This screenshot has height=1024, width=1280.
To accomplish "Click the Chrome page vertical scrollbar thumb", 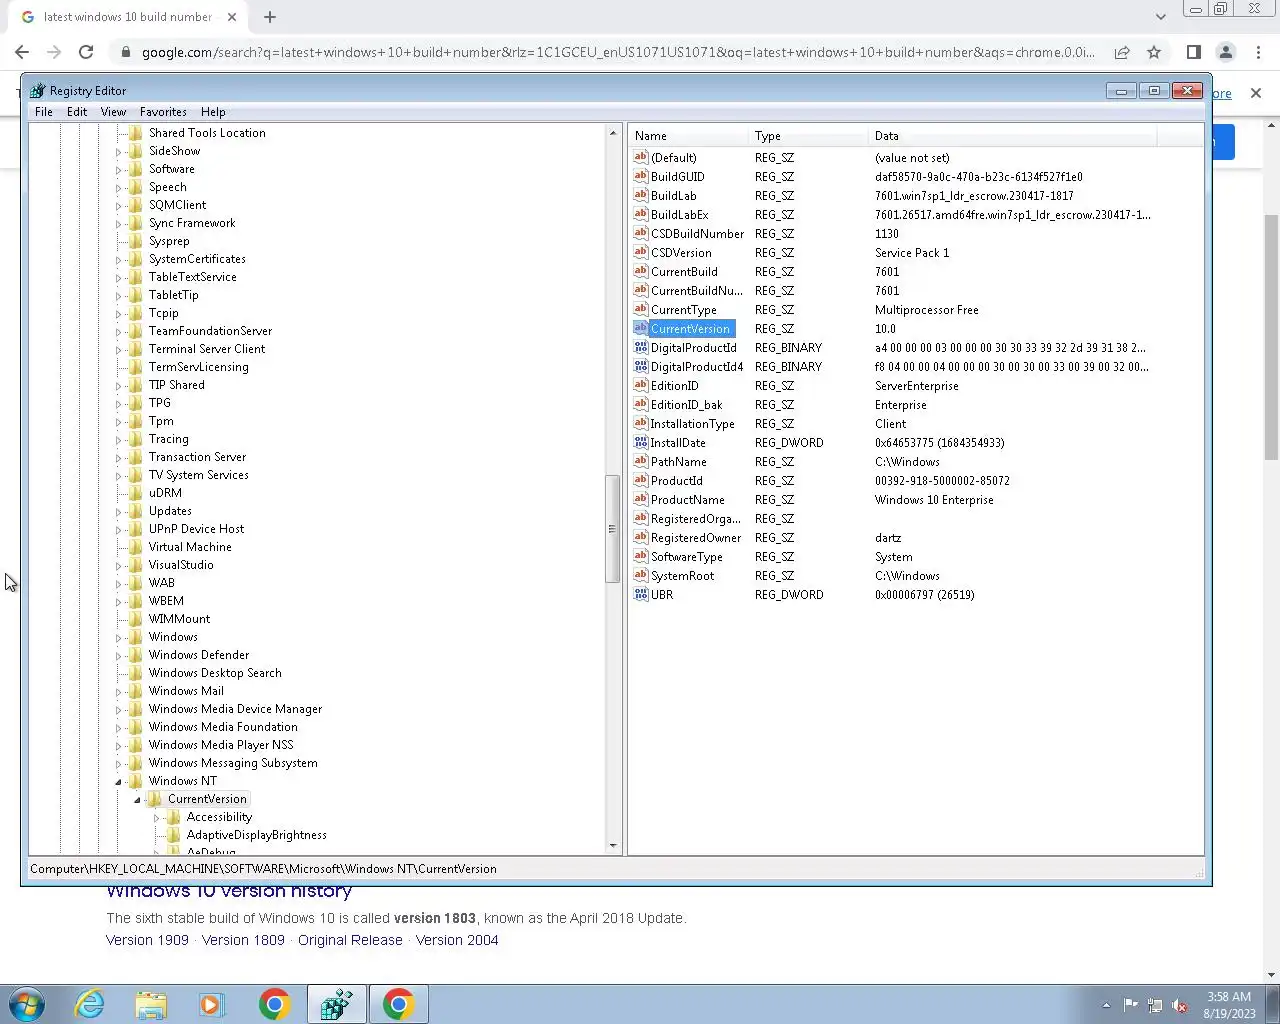I will [1272, 337].
